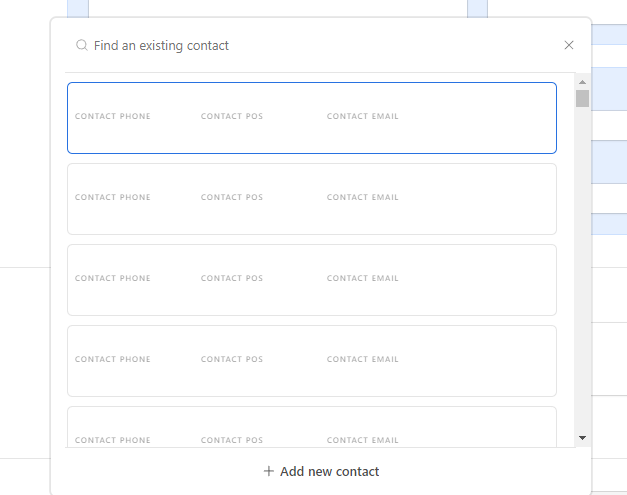
Task: Close the contact picker dialog
Action: tap(569, 45)
